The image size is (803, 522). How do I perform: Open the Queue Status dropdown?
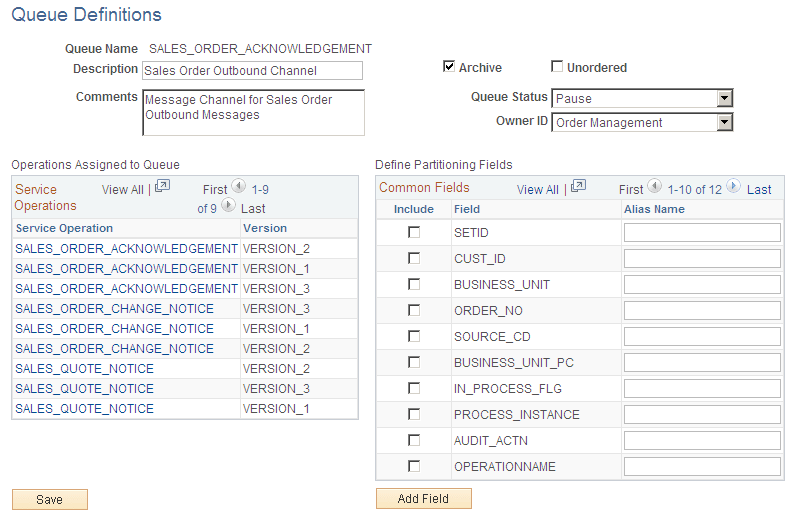(724, 98)
